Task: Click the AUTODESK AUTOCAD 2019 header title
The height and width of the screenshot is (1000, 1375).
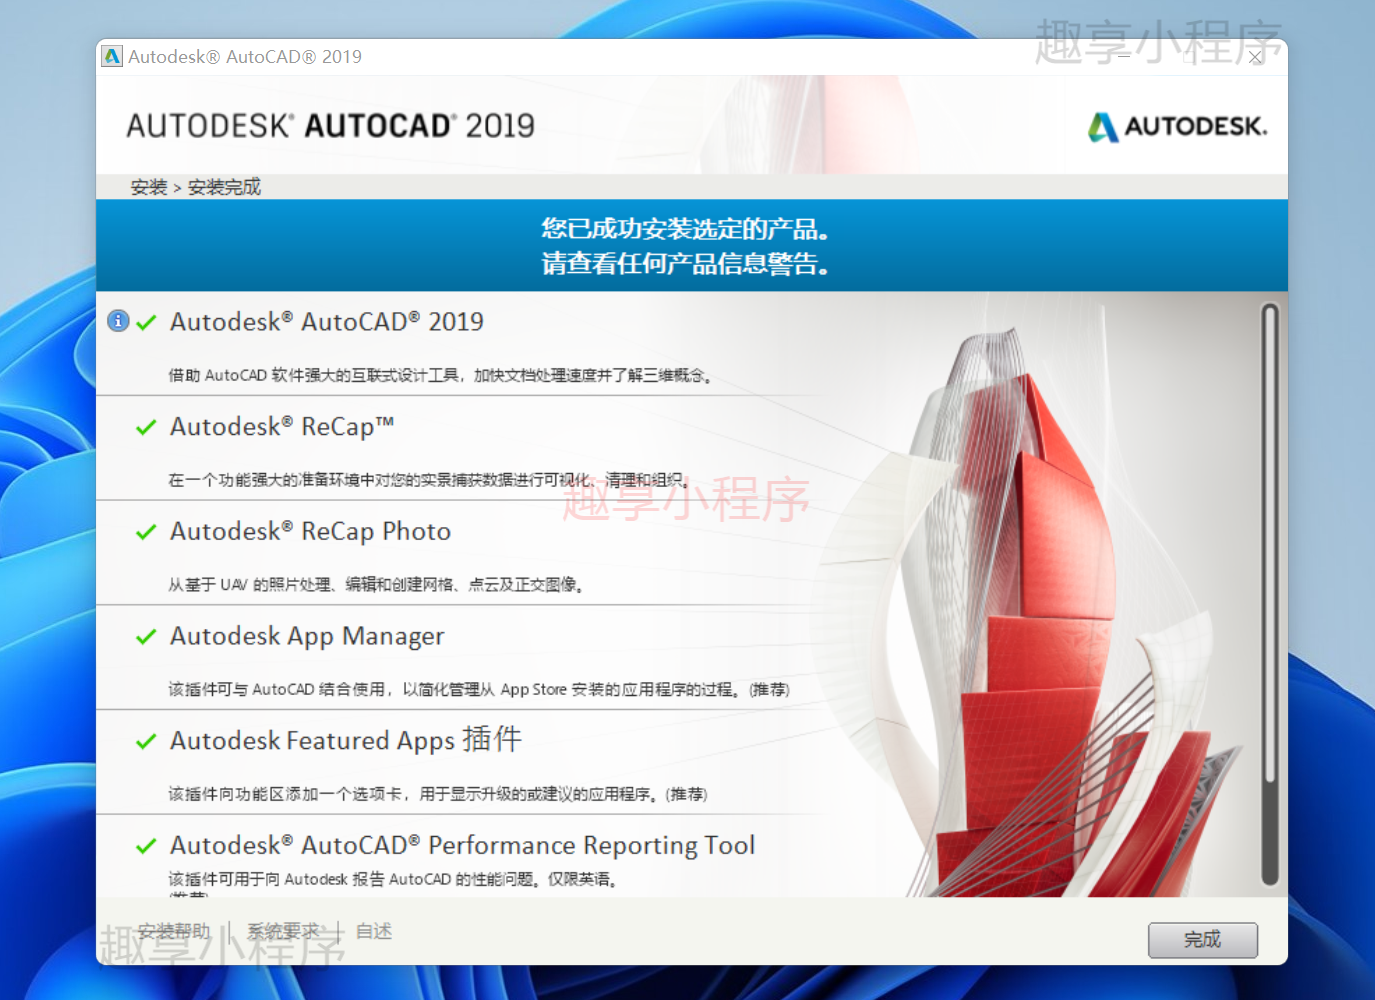Action: 330,126
